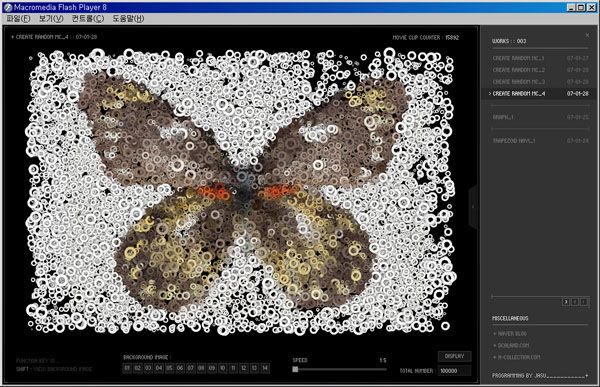
Task: Collapse side panel with edge handle
Action: click(x=473, y=207)
